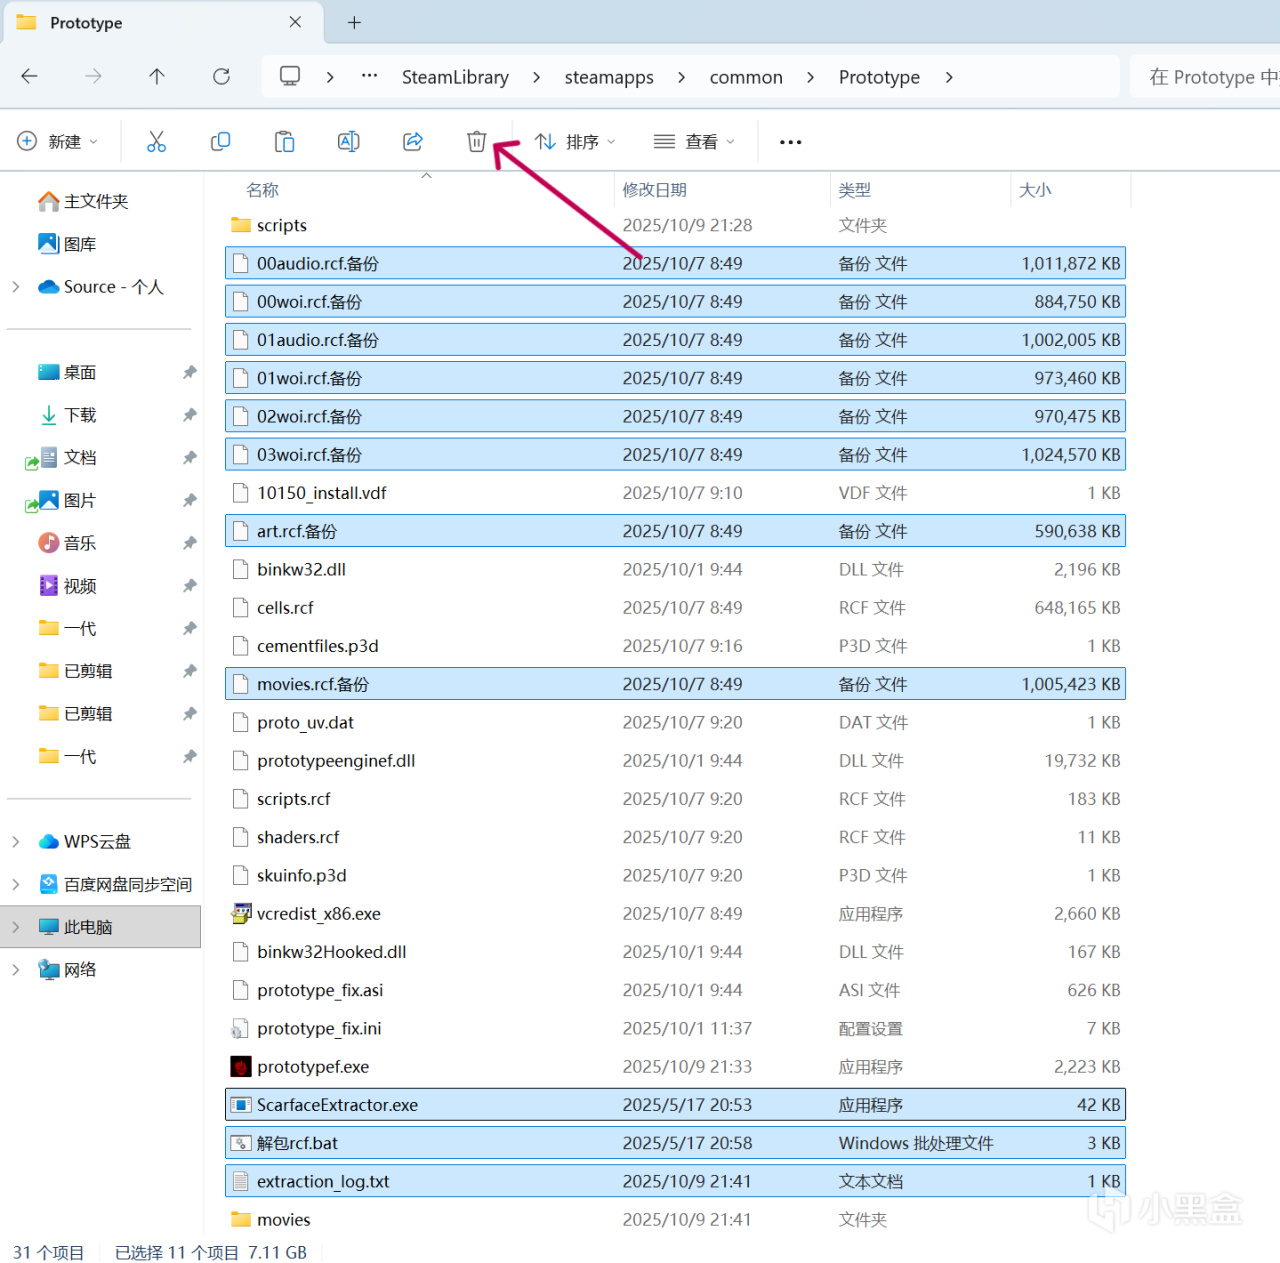Click the extraction_log.txt document icon

click(240, 1181)
